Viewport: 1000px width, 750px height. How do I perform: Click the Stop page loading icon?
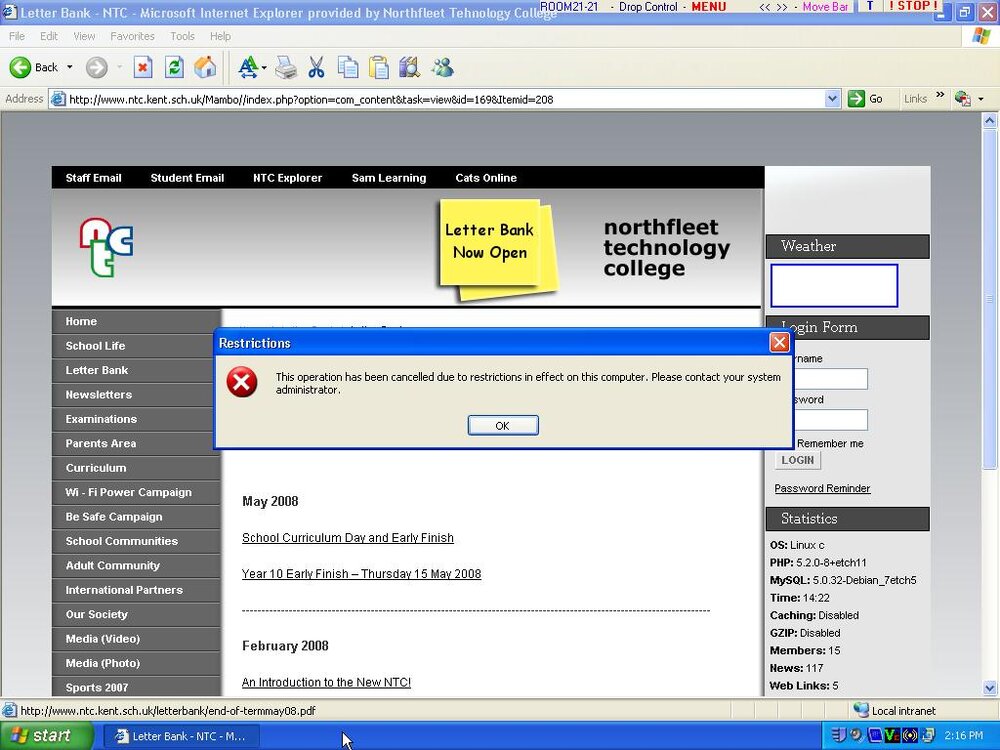coord(143,67)
